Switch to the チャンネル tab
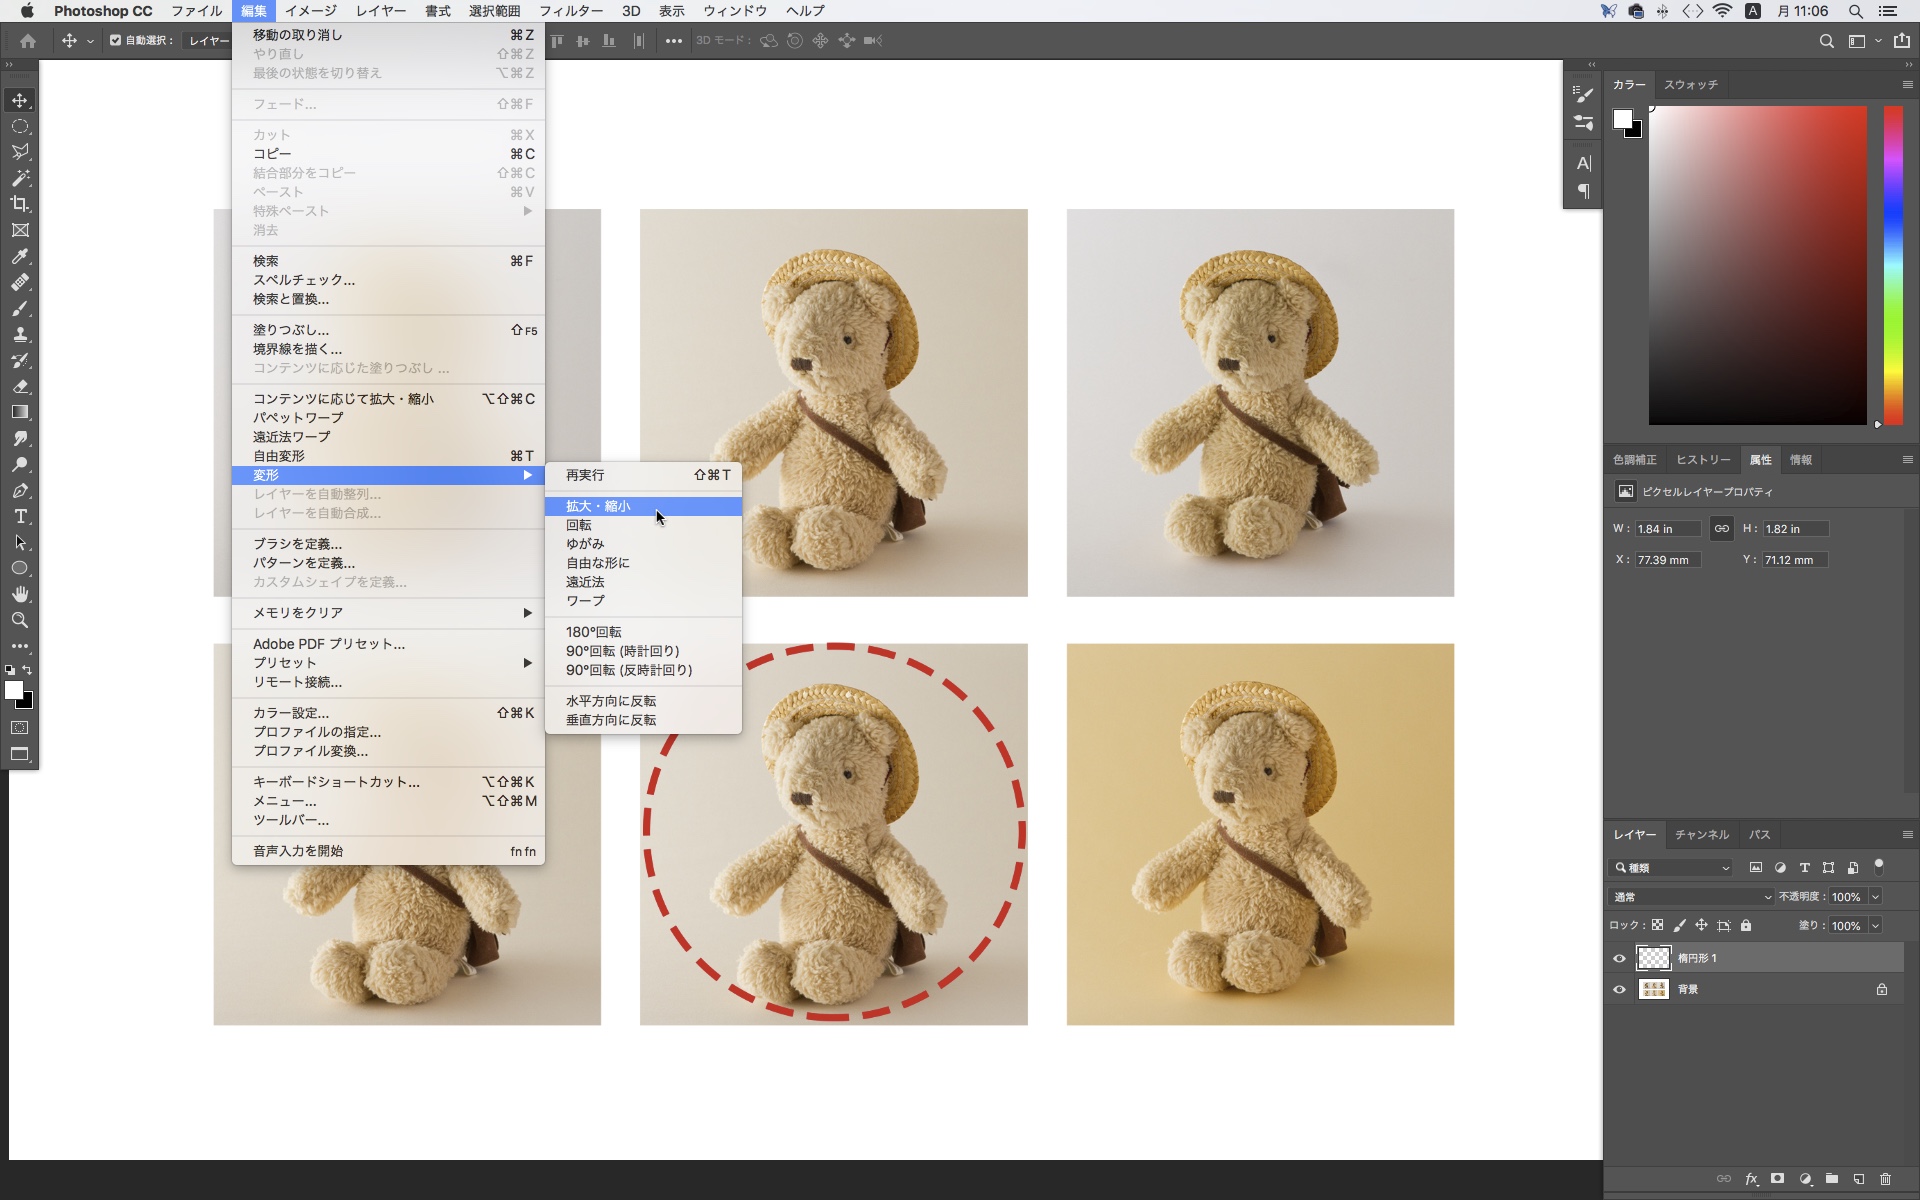The image size is (1920, 1200). click(1701, 834)
